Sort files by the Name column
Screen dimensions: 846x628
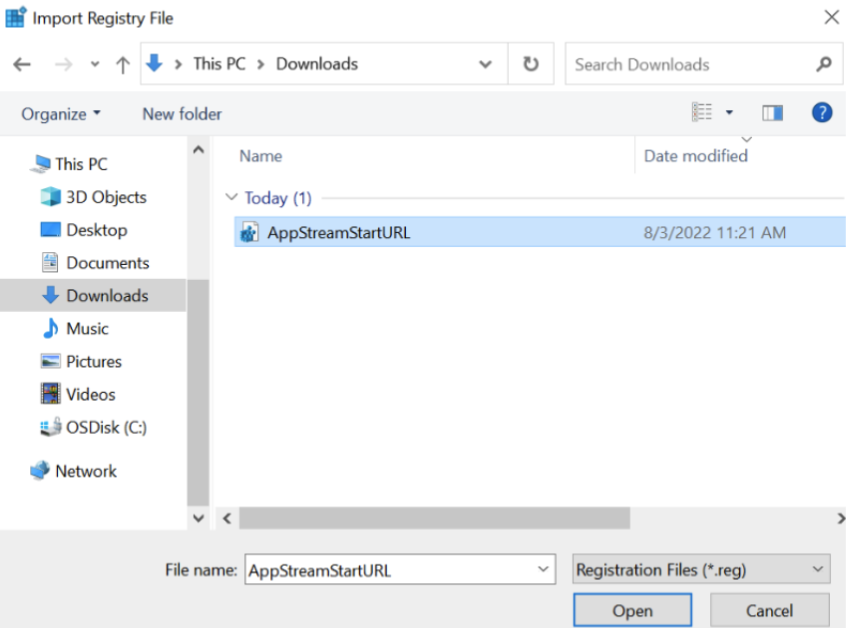(x=261, y=156)
